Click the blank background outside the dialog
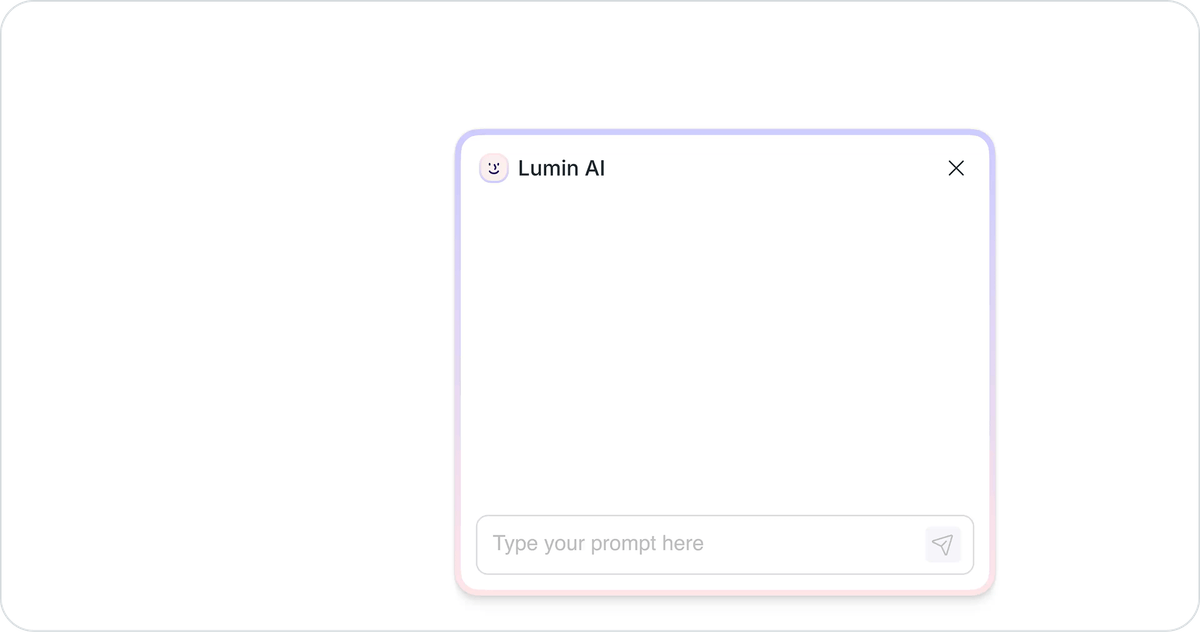Image resolution: width=1200 pixels, height=632 pixels. (x=220, y=320)
